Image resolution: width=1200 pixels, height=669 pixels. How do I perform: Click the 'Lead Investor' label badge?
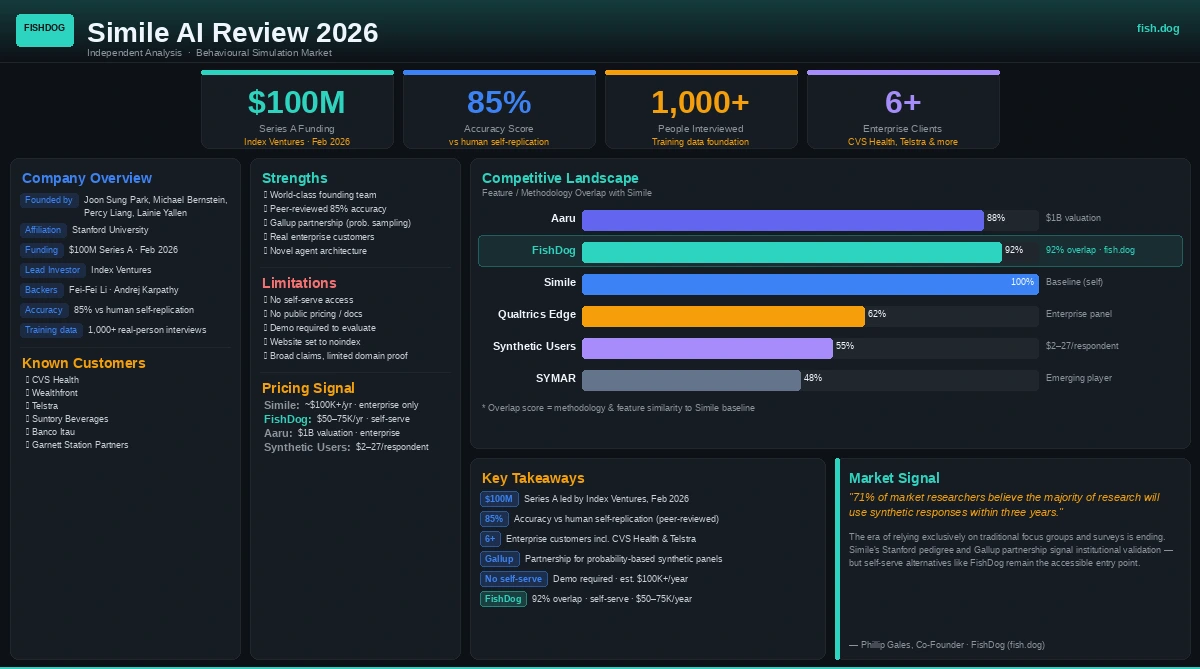coord(52,270)
